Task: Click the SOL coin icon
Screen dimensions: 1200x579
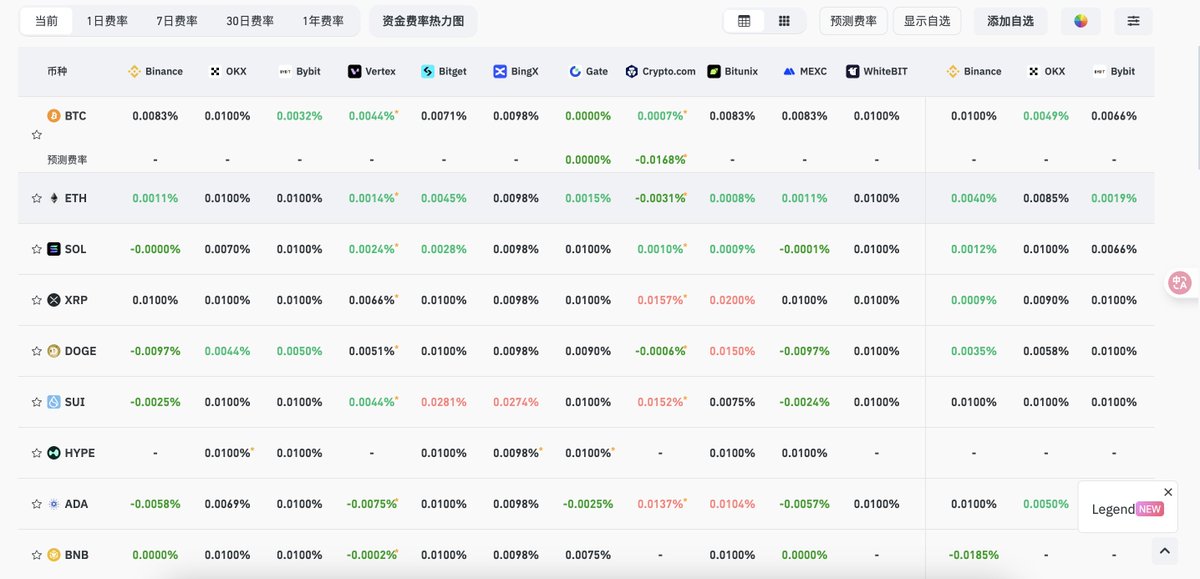Action: [54, 249]
